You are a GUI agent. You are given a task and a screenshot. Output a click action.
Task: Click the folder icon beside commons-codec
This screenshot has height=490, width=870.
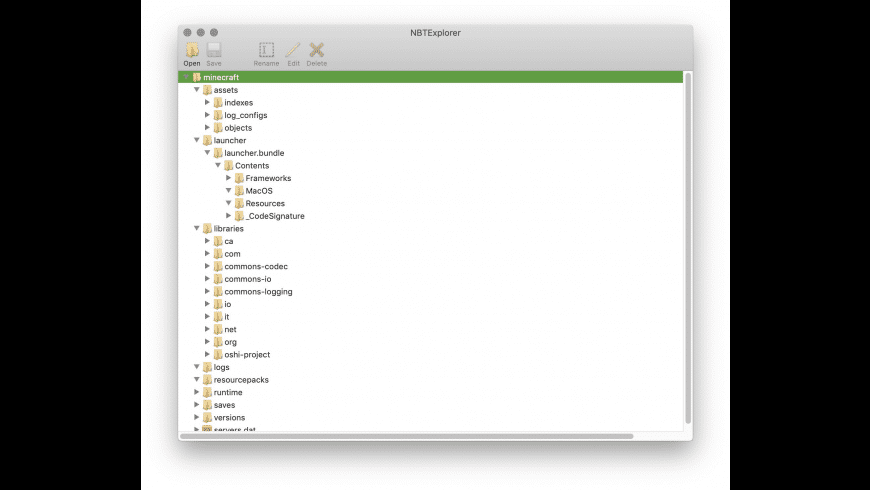[218, 266]
